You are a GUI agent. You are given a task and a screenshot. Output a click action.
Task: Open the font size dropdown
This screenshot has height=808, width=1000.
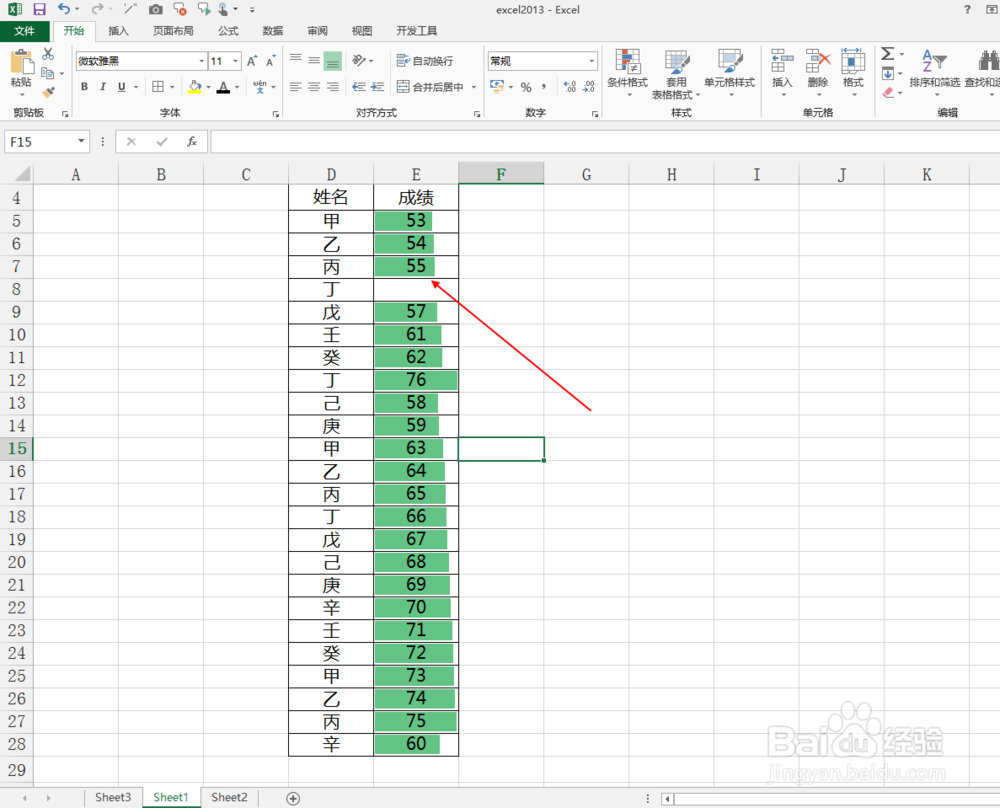tap(236, 61)
